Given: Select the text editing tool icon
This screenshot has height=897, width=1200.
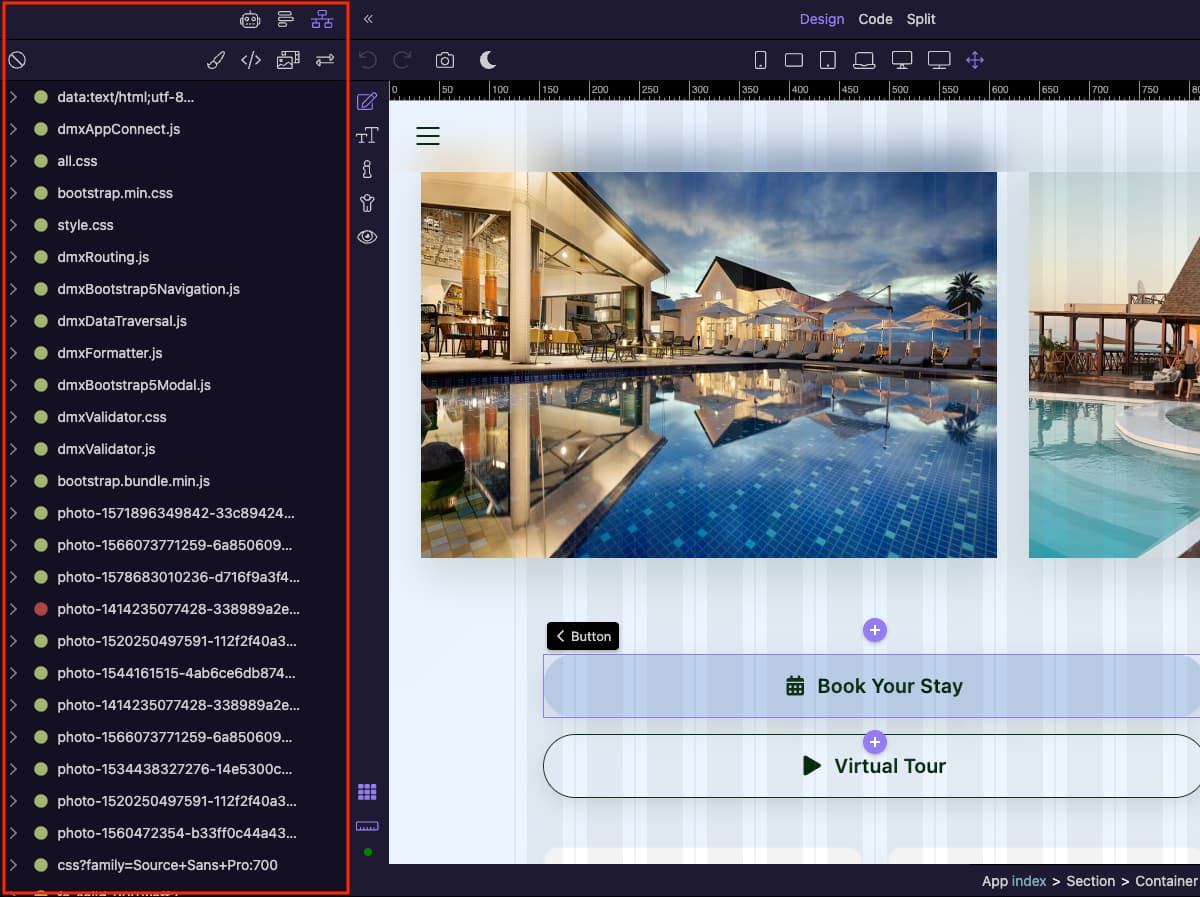Looking at the screenshot, I should tap(367, 135).
